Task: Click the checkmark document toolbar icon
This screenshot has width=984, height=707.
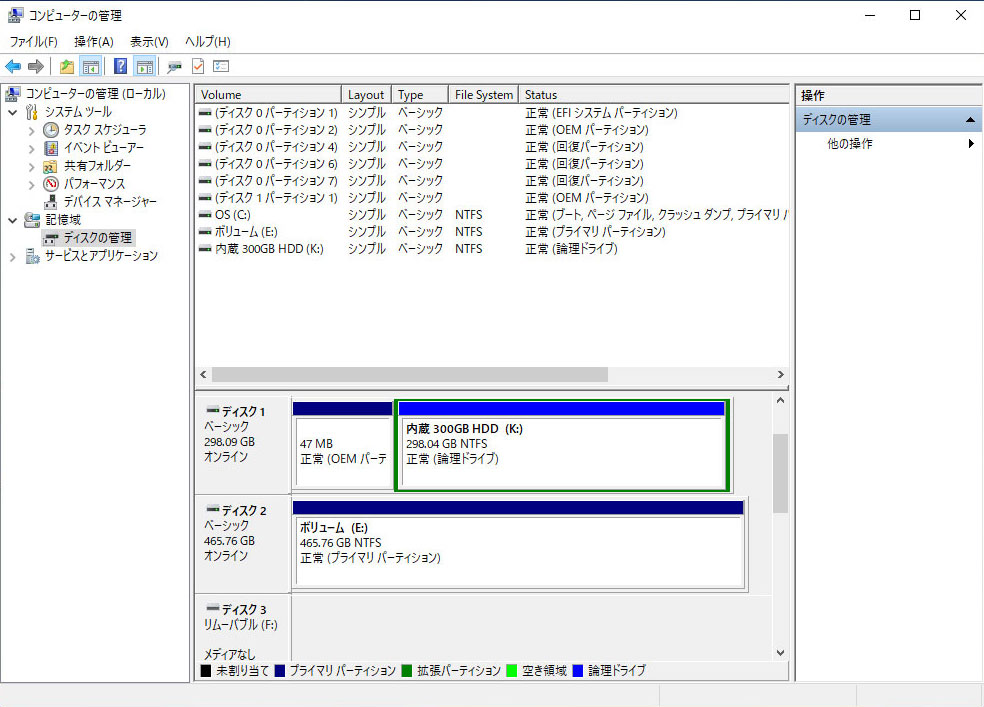Action: click(198, 67)
